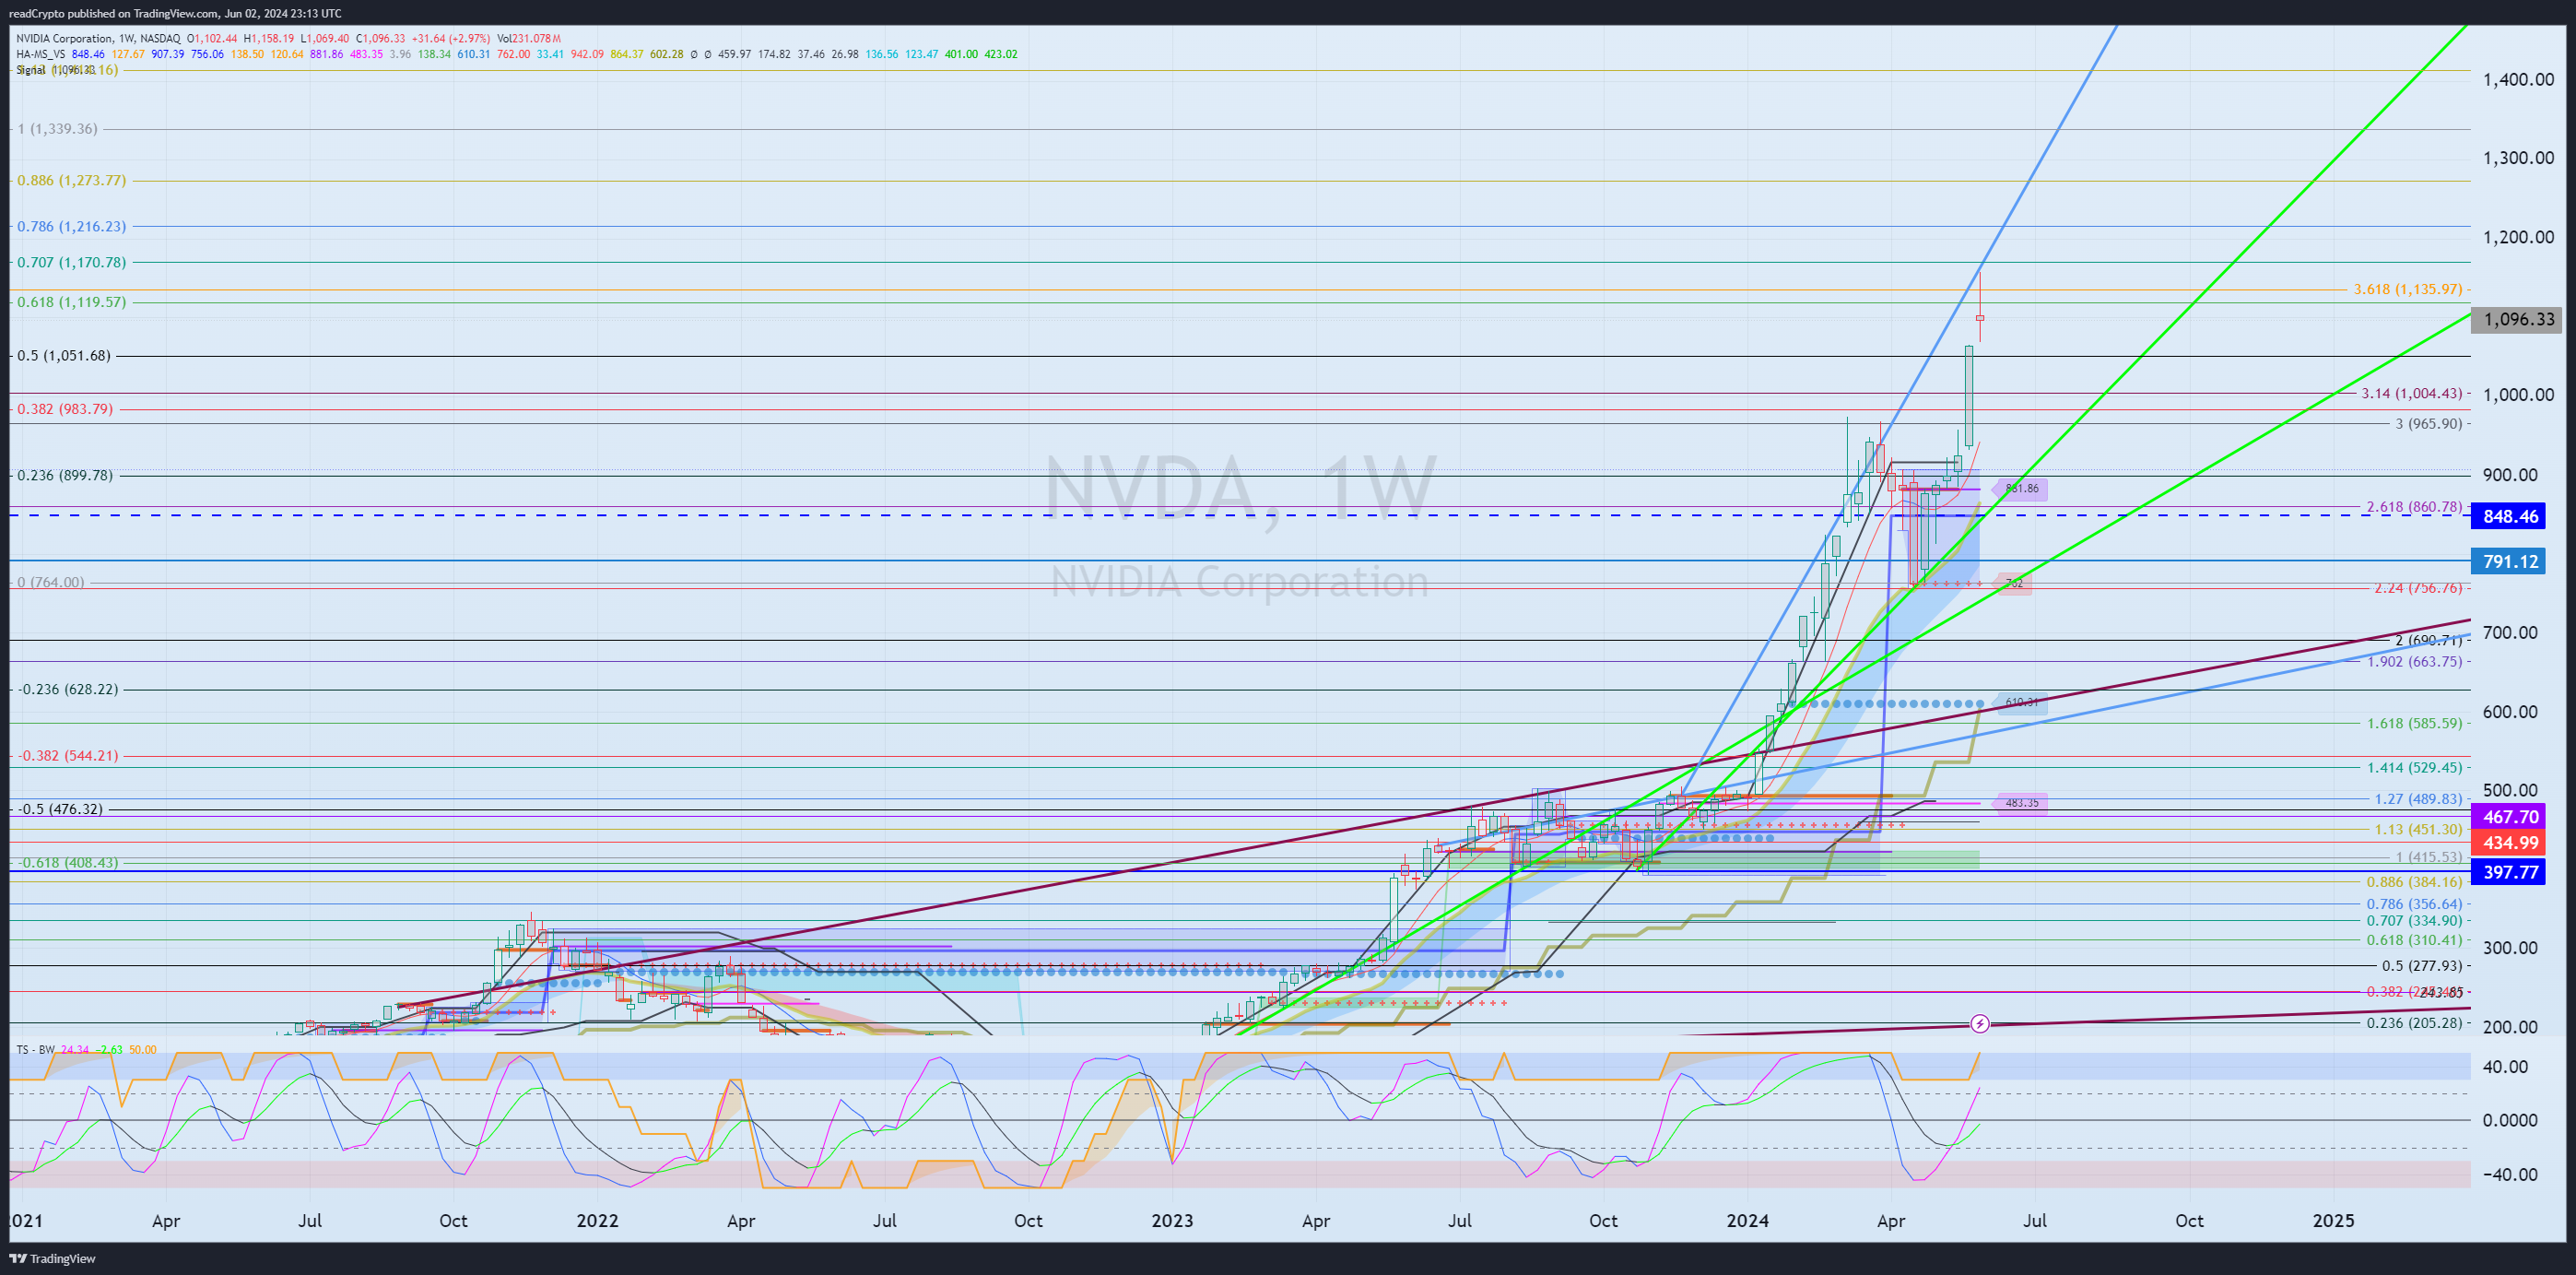Click the 2022 label on time axis
The image size is (2576, 1275).
coord(598,1221)
